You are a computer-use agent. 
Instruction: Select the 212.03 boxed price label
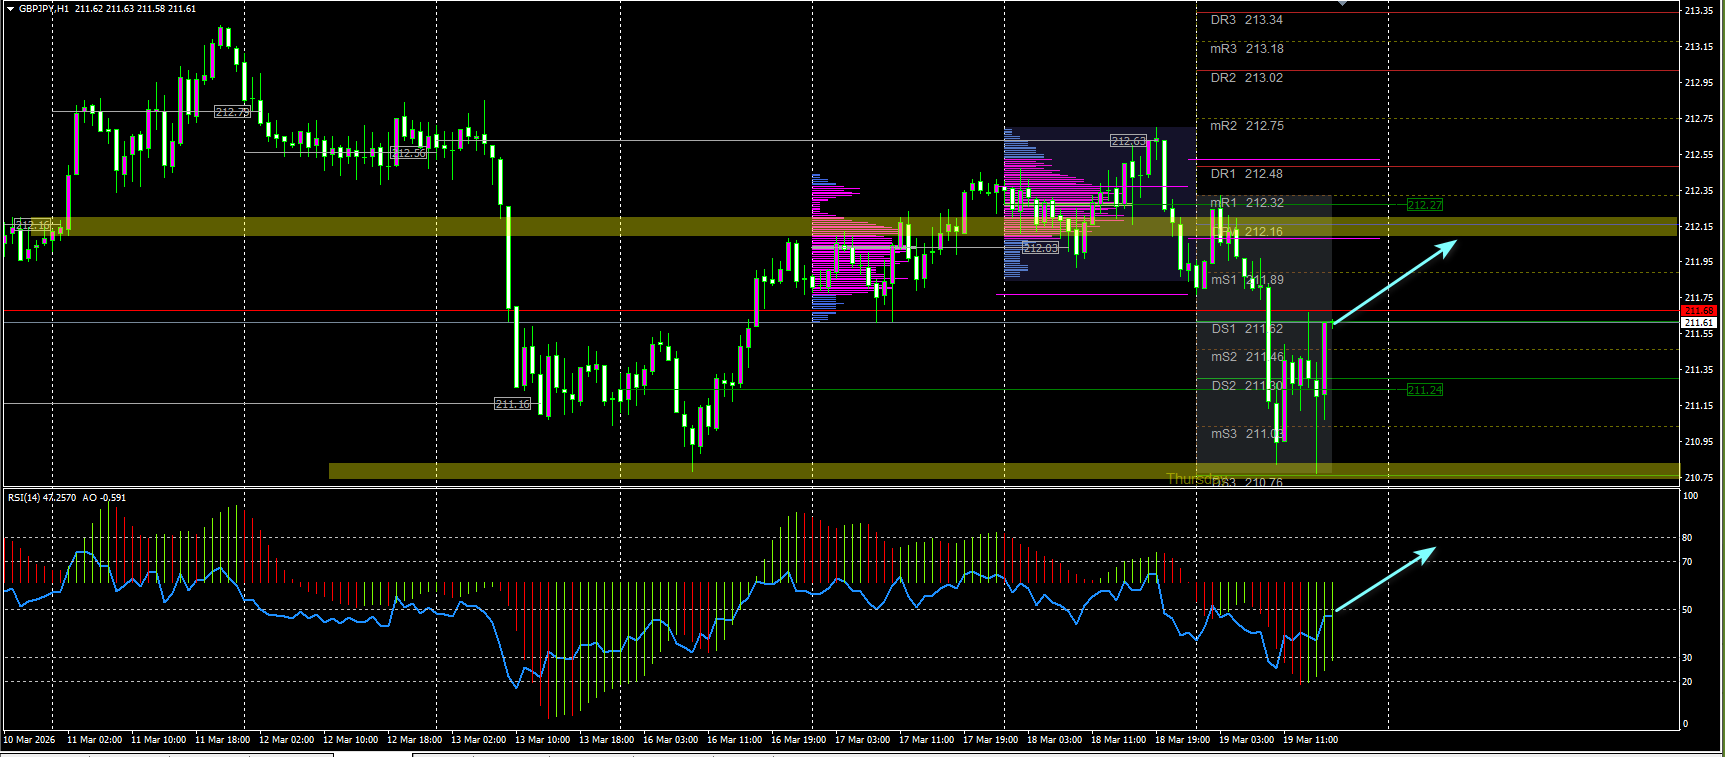(1040, 248)
